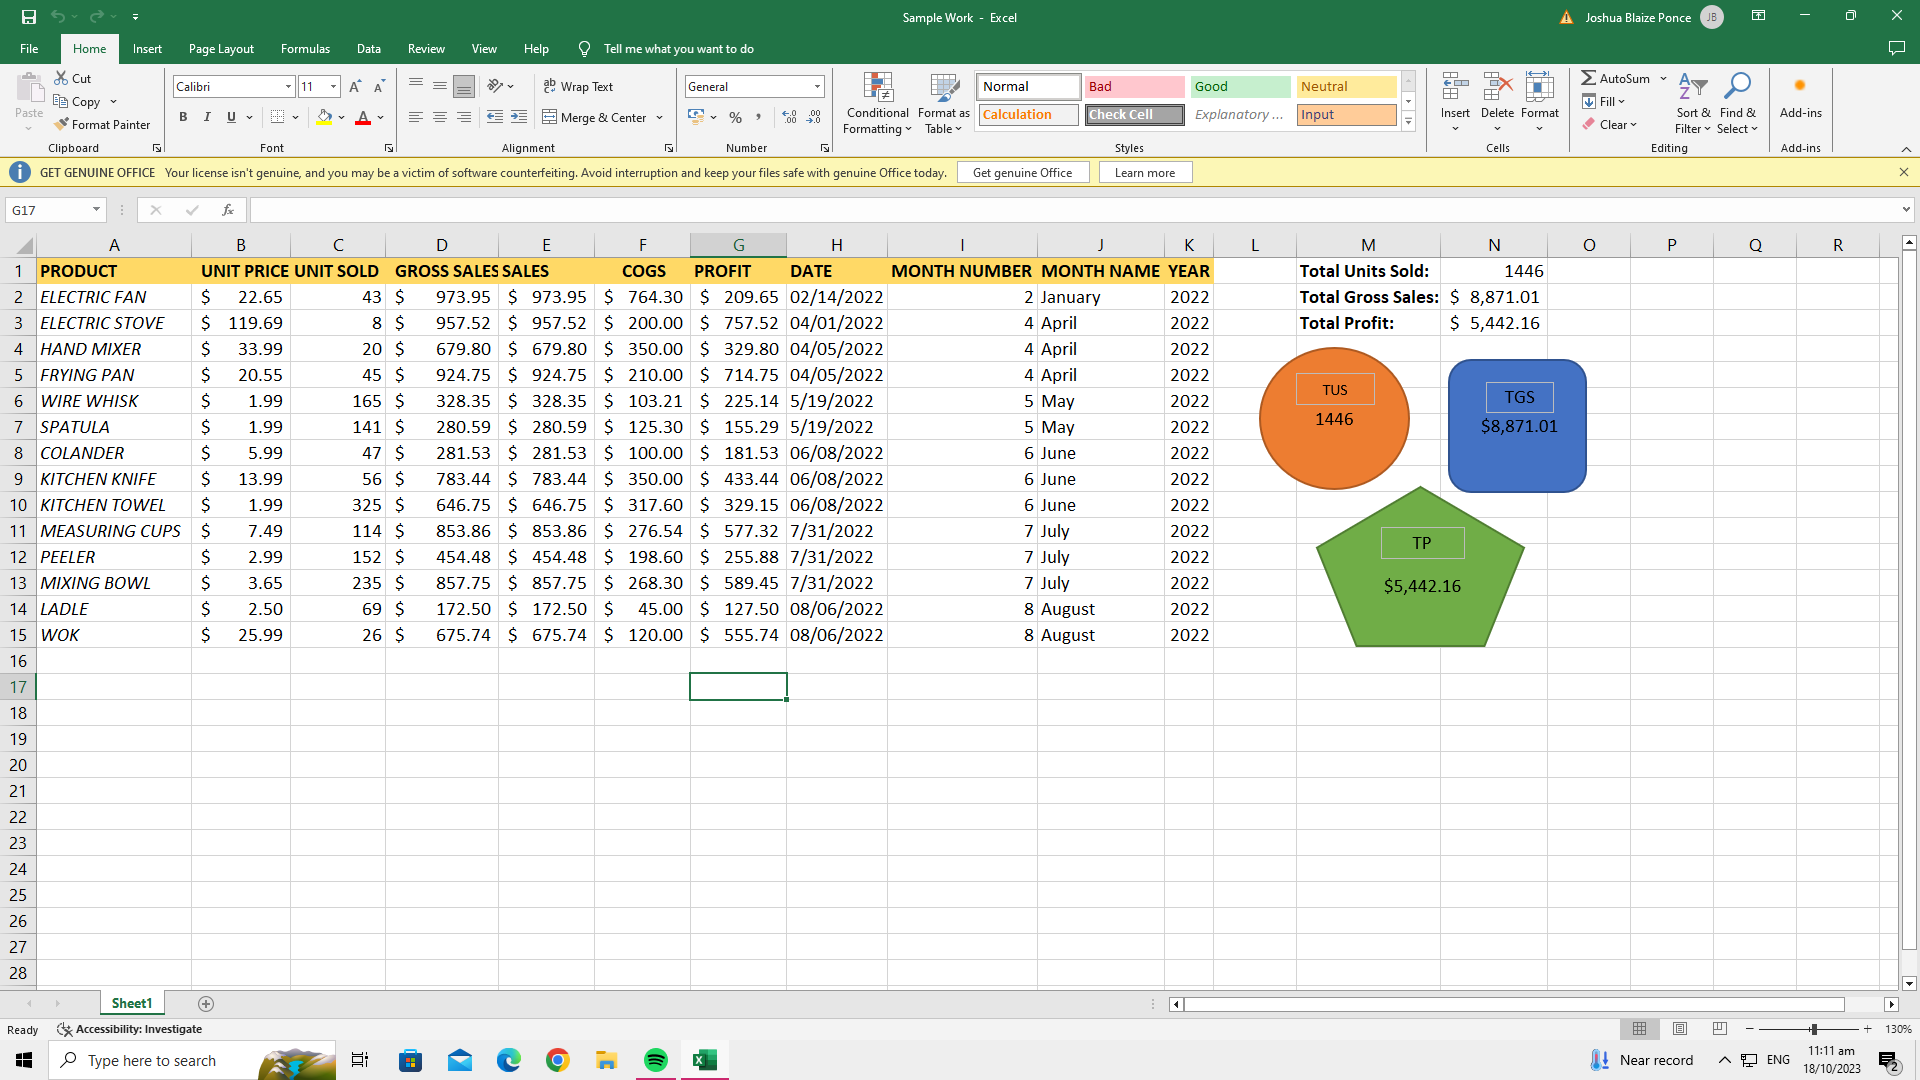Expand the AutoSum dropdown arrow
The image size is (1920, 1080).
pyautogui.click(x=1664, y=78)
